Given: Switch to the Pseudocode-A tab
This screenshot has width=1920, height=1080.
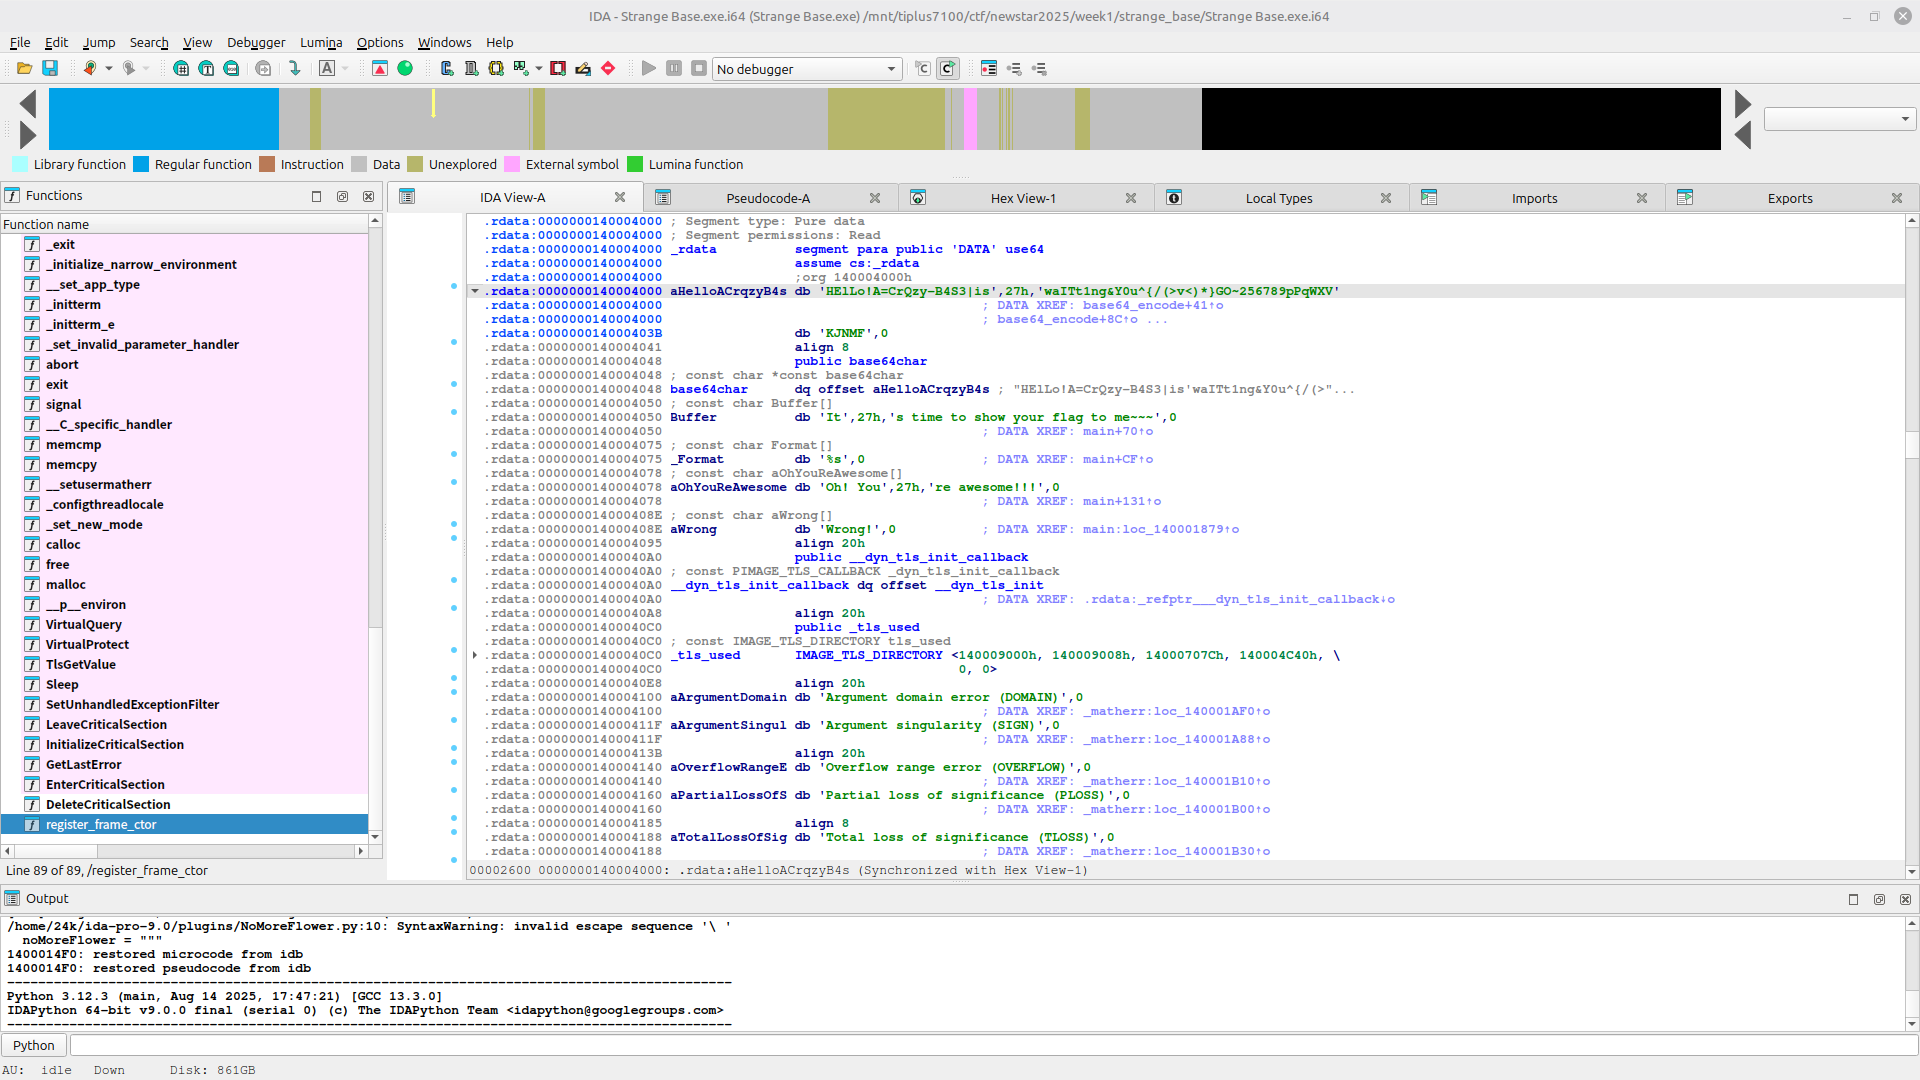Looking at the screenshot, I should pyautogui.click(x=767, y=198).
